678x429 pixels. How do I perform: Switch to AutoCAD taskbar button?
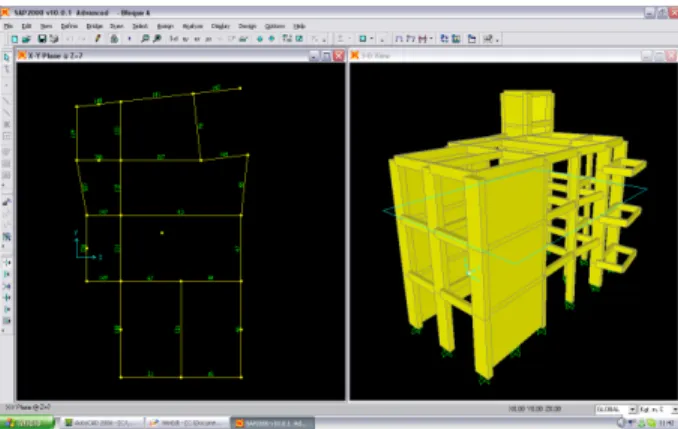click(102, 423)
